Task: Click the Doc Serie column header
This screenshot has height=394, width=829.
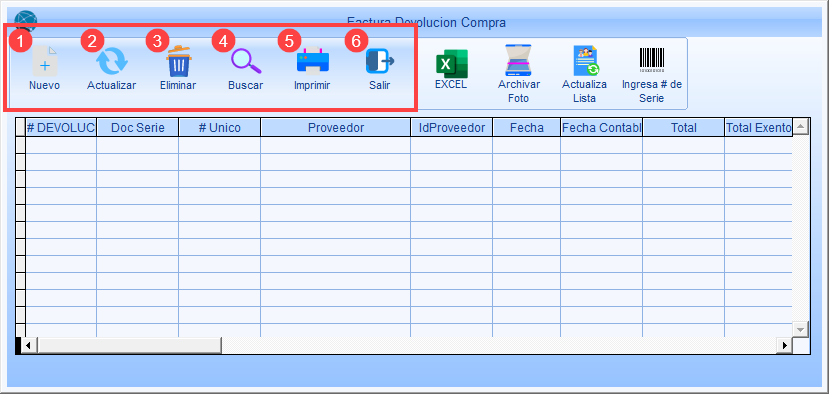Action: coord(137,127)
